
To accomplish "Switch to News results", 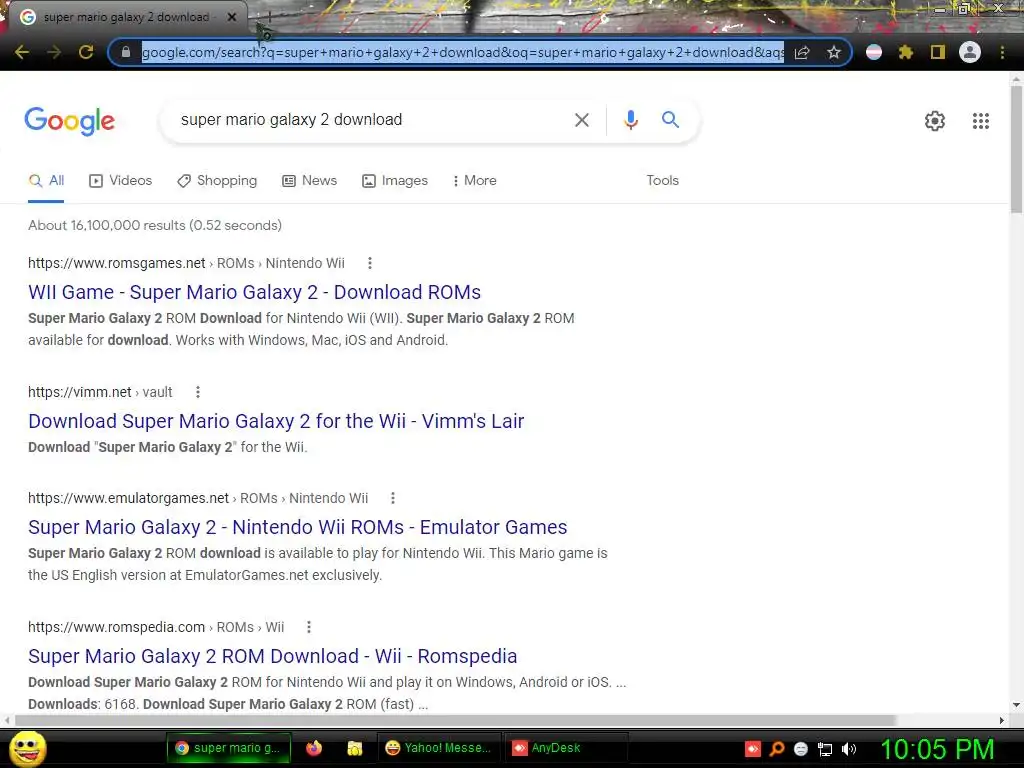I will [x=310, y=181].
